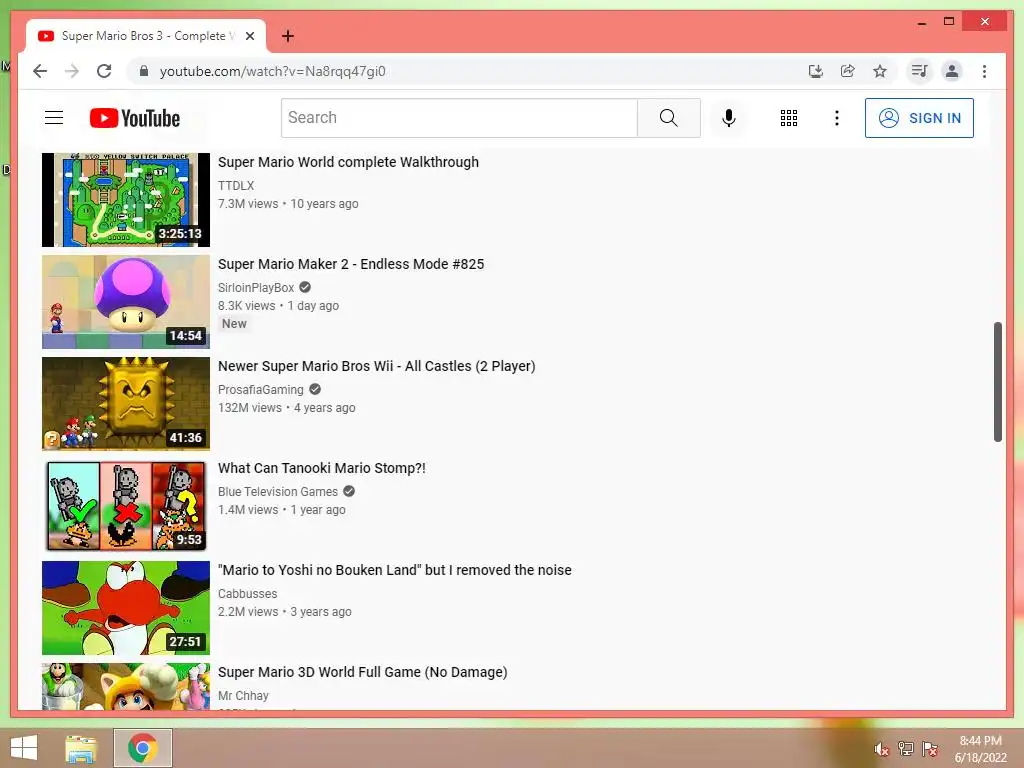The width and height of the screenshot is (1024, 768).
Task: Open the YouTube hamburger guide menu
Action: click(54, 118)
